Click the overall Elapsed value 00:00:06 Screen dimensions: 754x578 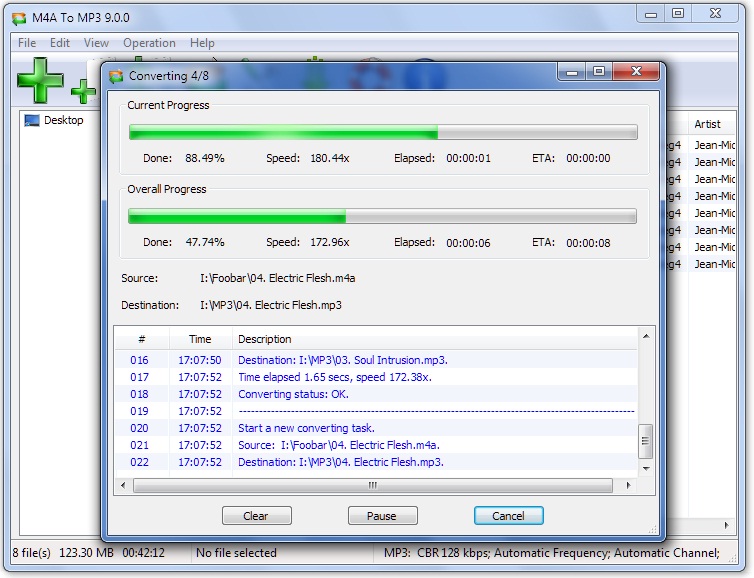click(468, 243)
